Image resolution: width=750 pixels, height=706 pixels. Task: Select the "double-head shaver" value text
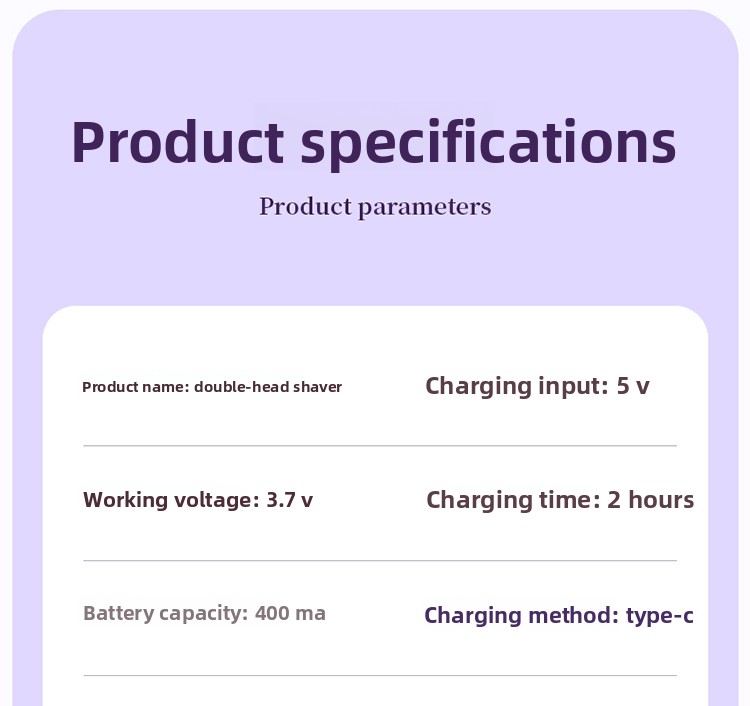click(x=268, y=387)
